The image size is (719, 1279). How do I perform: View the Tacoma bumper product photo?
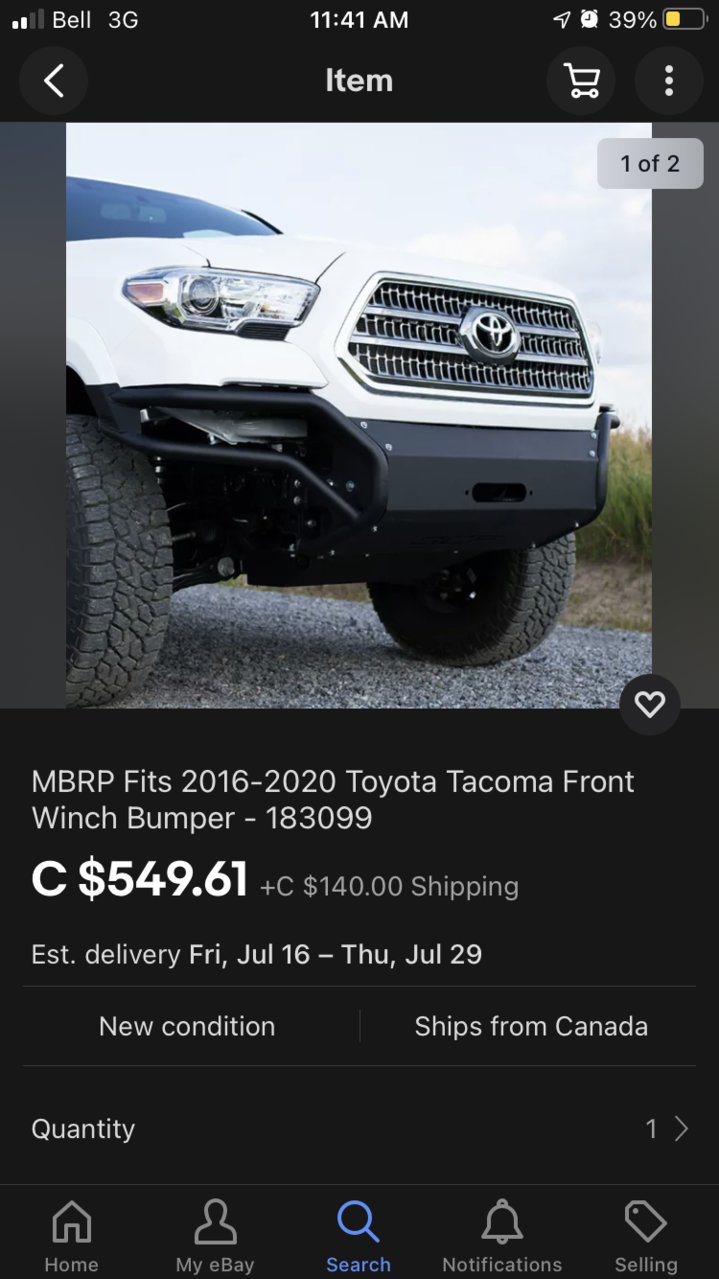click(x=359, y=415)
